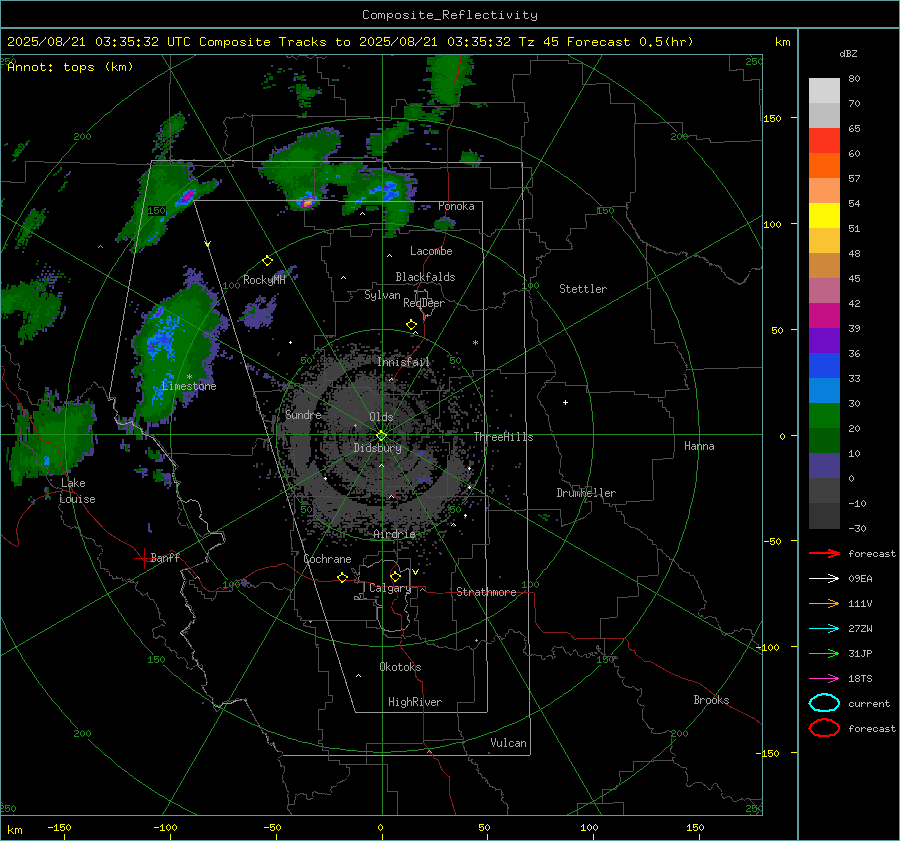Click the yellow diamond marker above Calgary
The image size is (900, 841).
pyautogui.click(x=395, y=576)
